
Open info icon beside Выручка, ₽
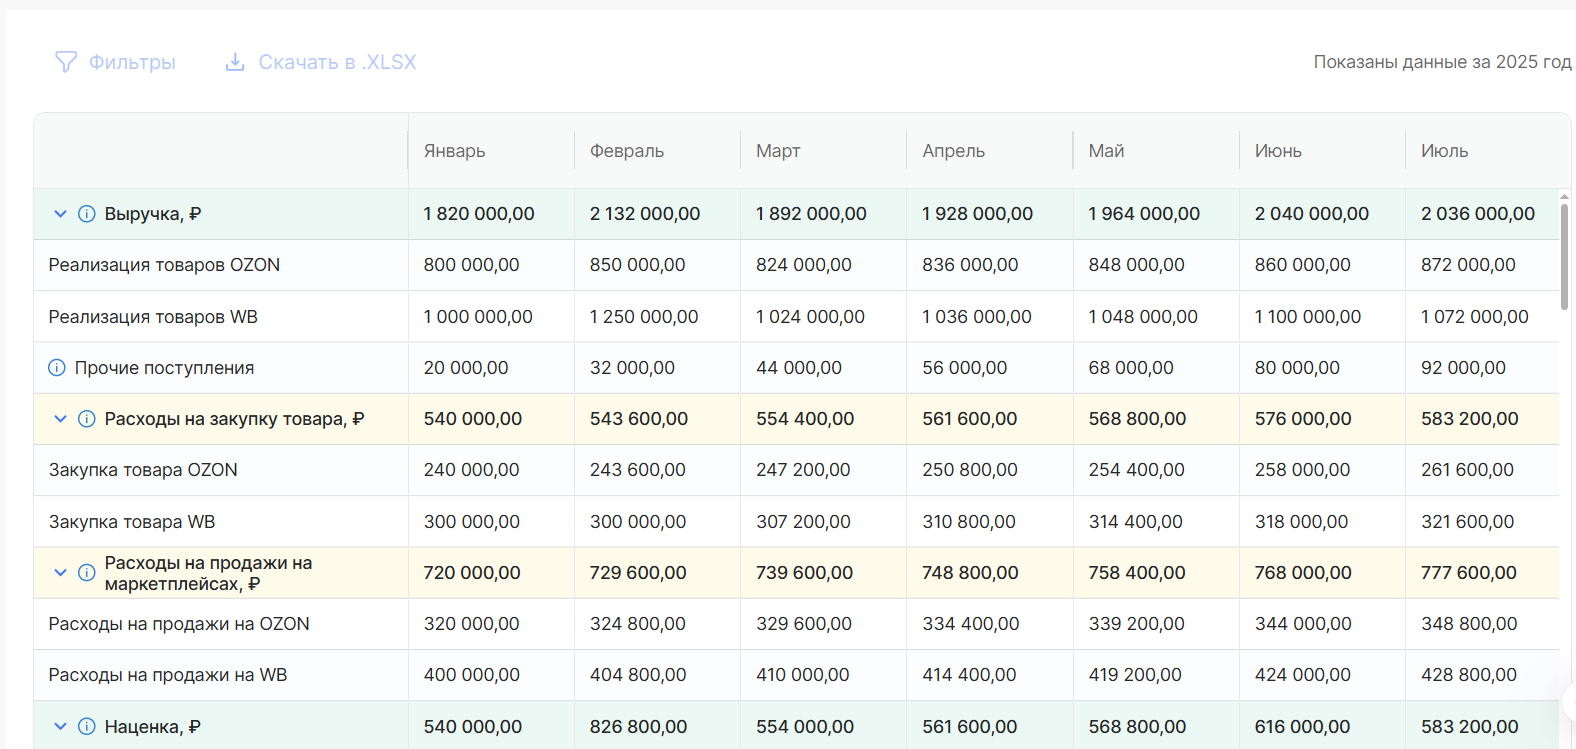point(87,214)
